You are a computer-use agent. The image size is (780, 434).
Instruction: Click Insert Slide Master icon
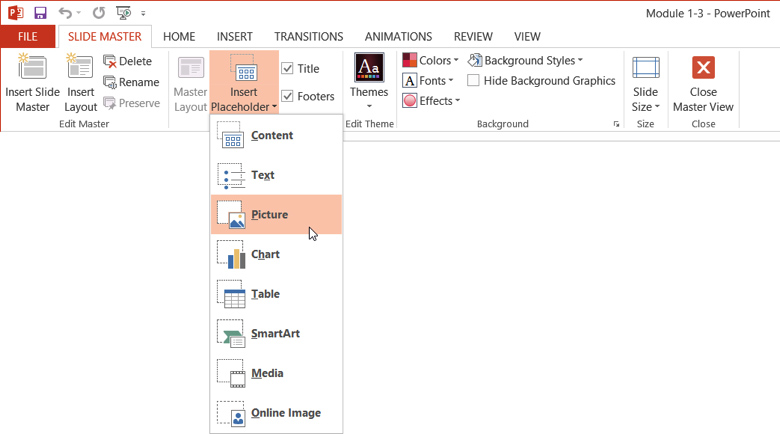32,68
